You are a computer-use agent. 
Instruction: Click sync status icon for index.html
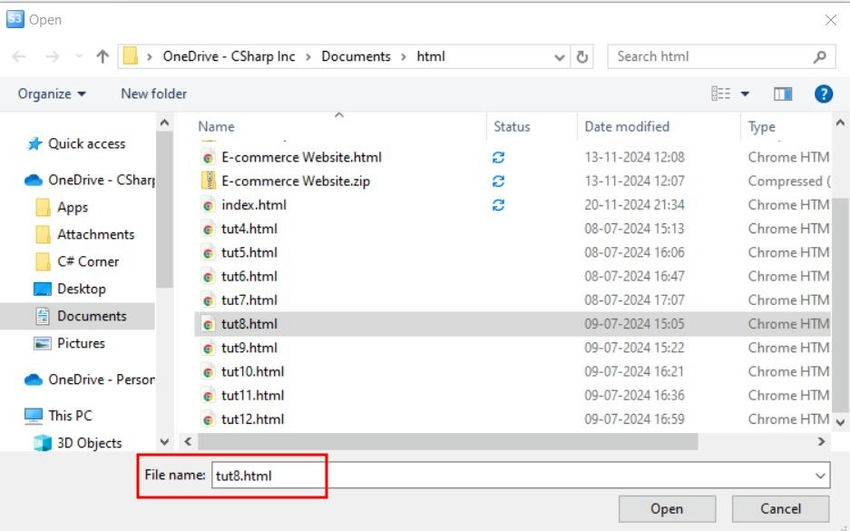coord(498,205)
